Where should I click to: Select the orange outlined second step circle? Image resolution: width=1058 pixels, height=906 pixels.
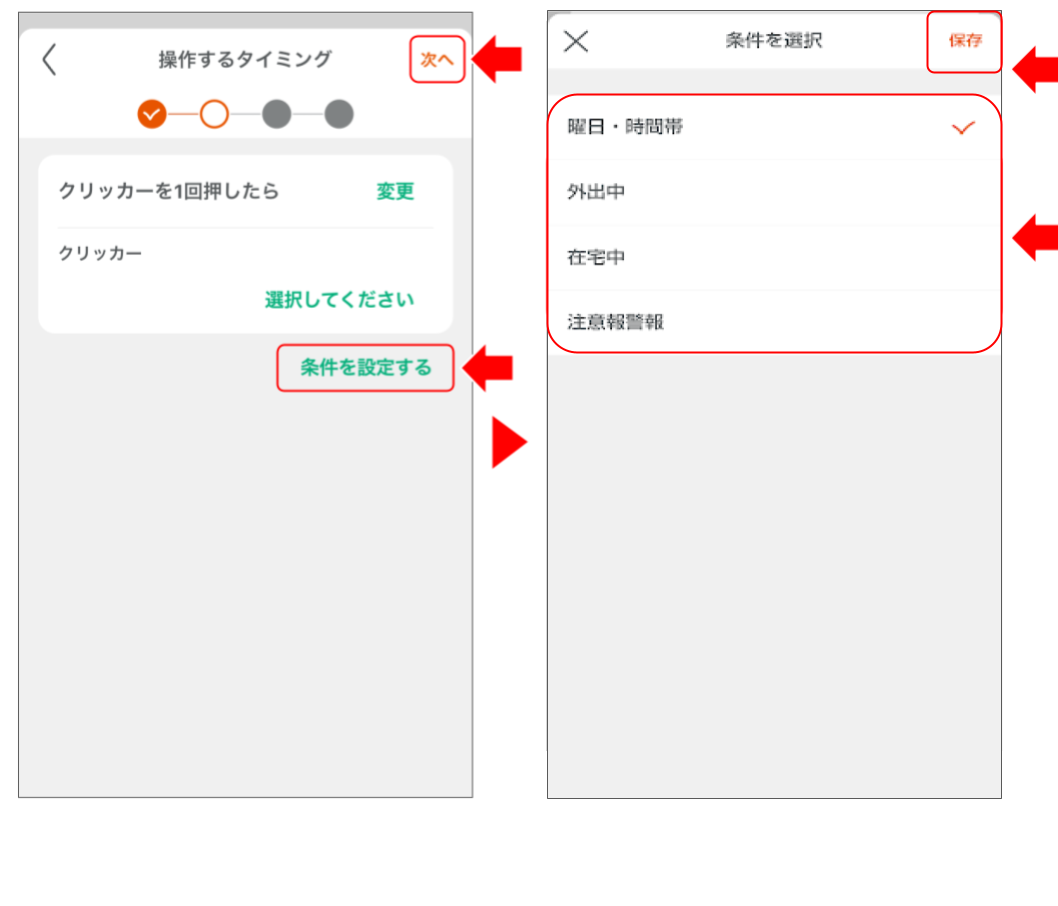(214, 114)
